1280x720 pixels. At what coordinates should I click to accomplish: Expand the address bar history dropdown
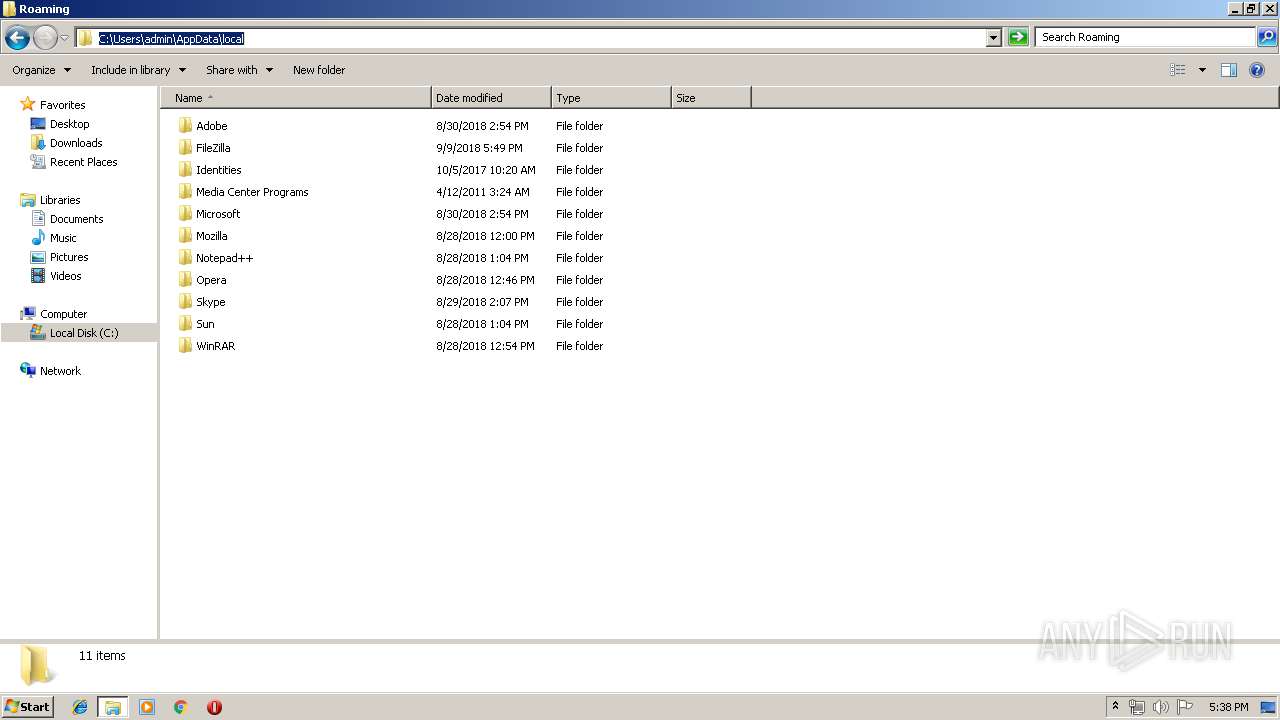click(x=993, y=38)
